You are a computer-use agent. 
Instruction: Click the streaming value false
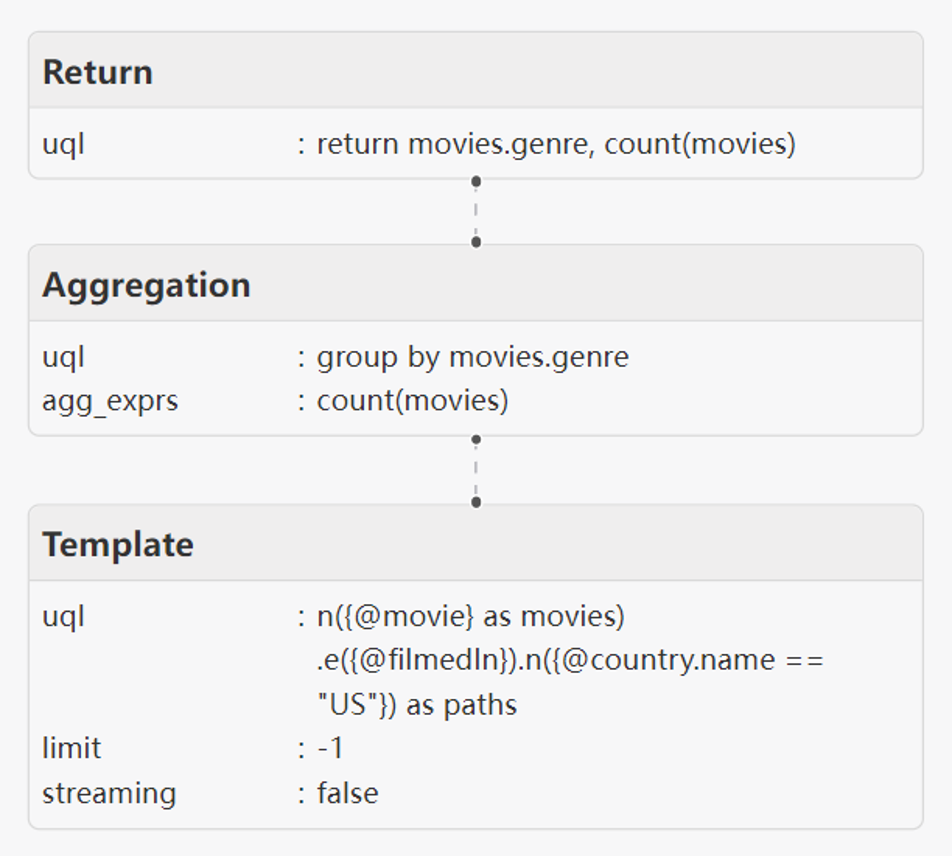(348, 793)
